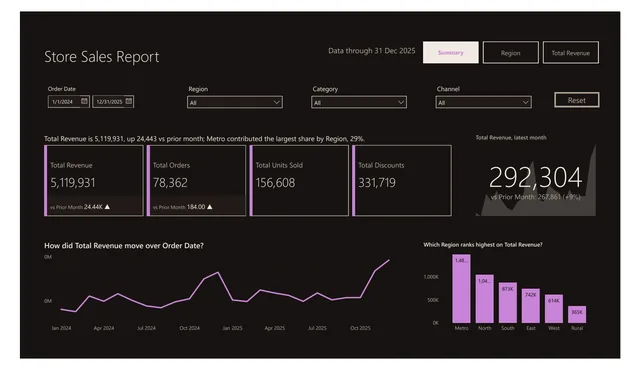Select the West bar labeled 614K

(x=554, y=309)
